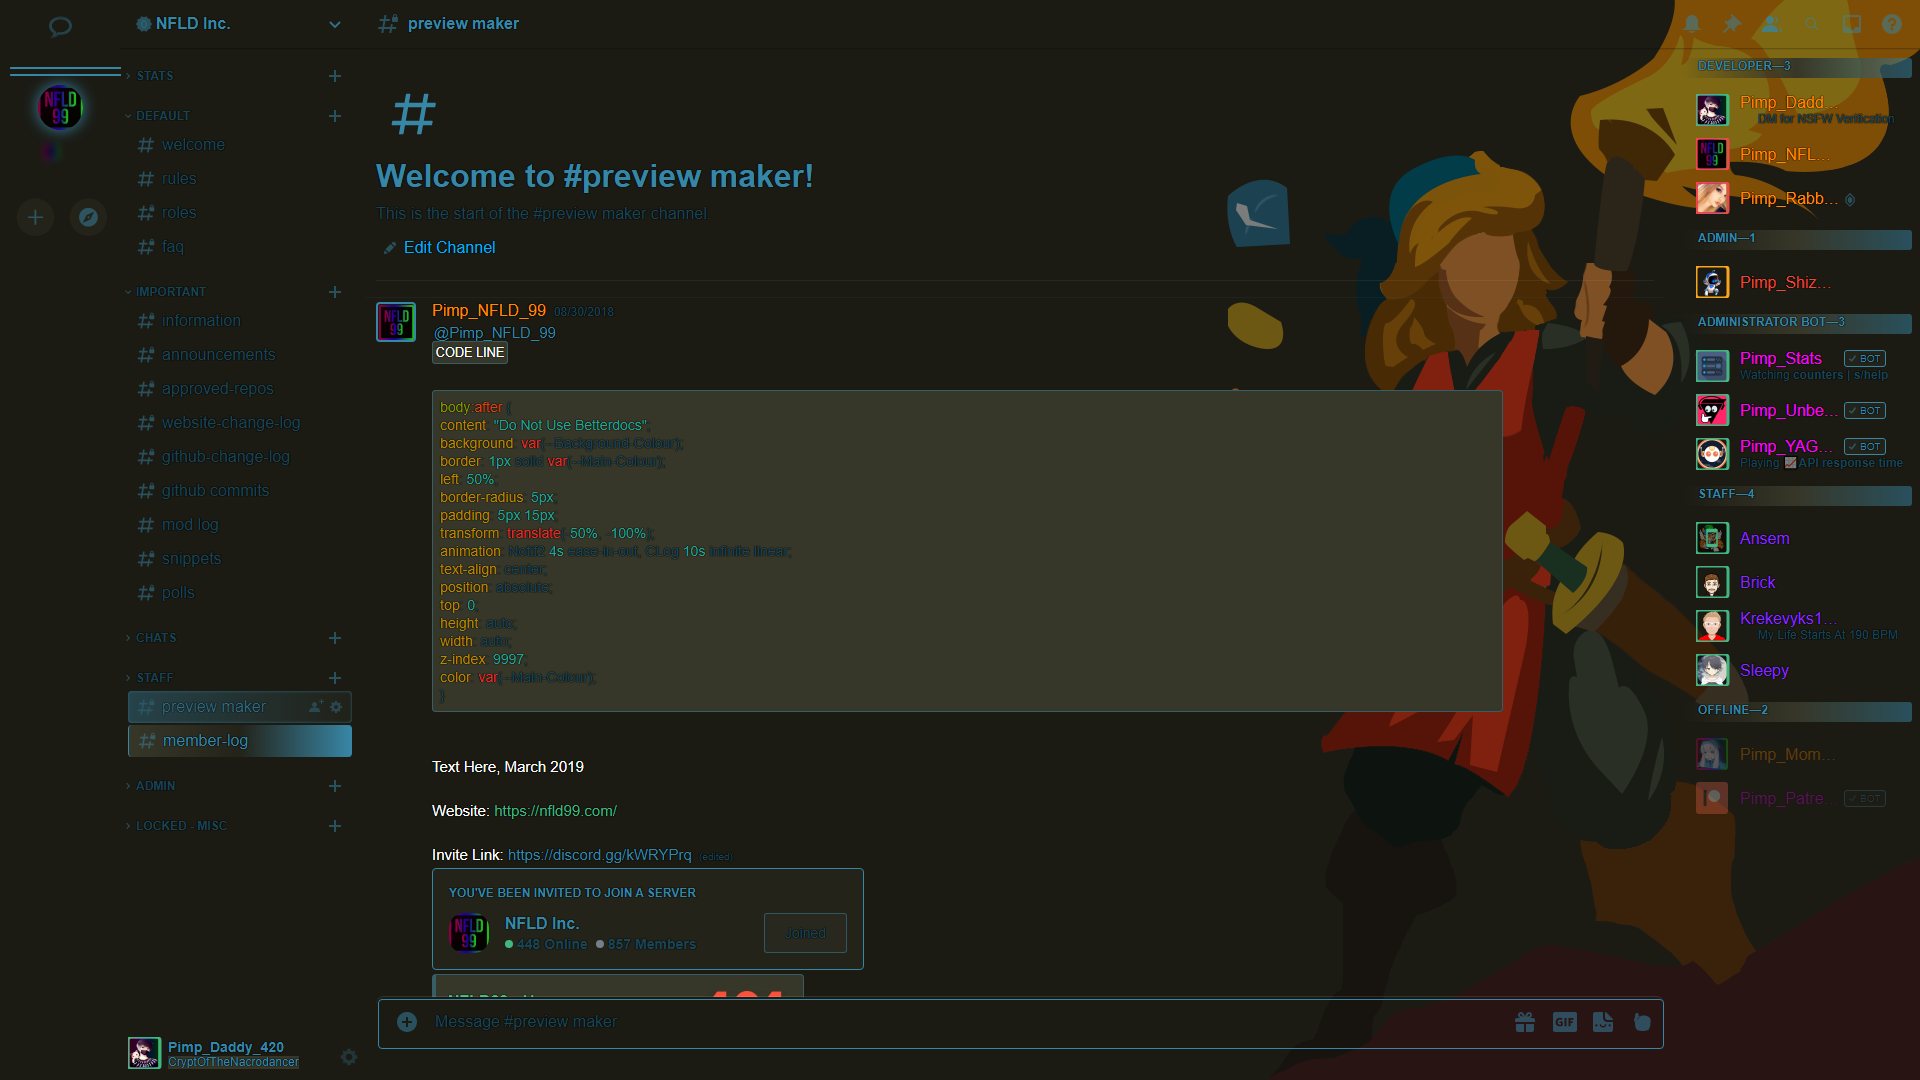1920x1080 pixels.
Task: Open Explore Public Servers compass icon
Action: tap(88, 217)
